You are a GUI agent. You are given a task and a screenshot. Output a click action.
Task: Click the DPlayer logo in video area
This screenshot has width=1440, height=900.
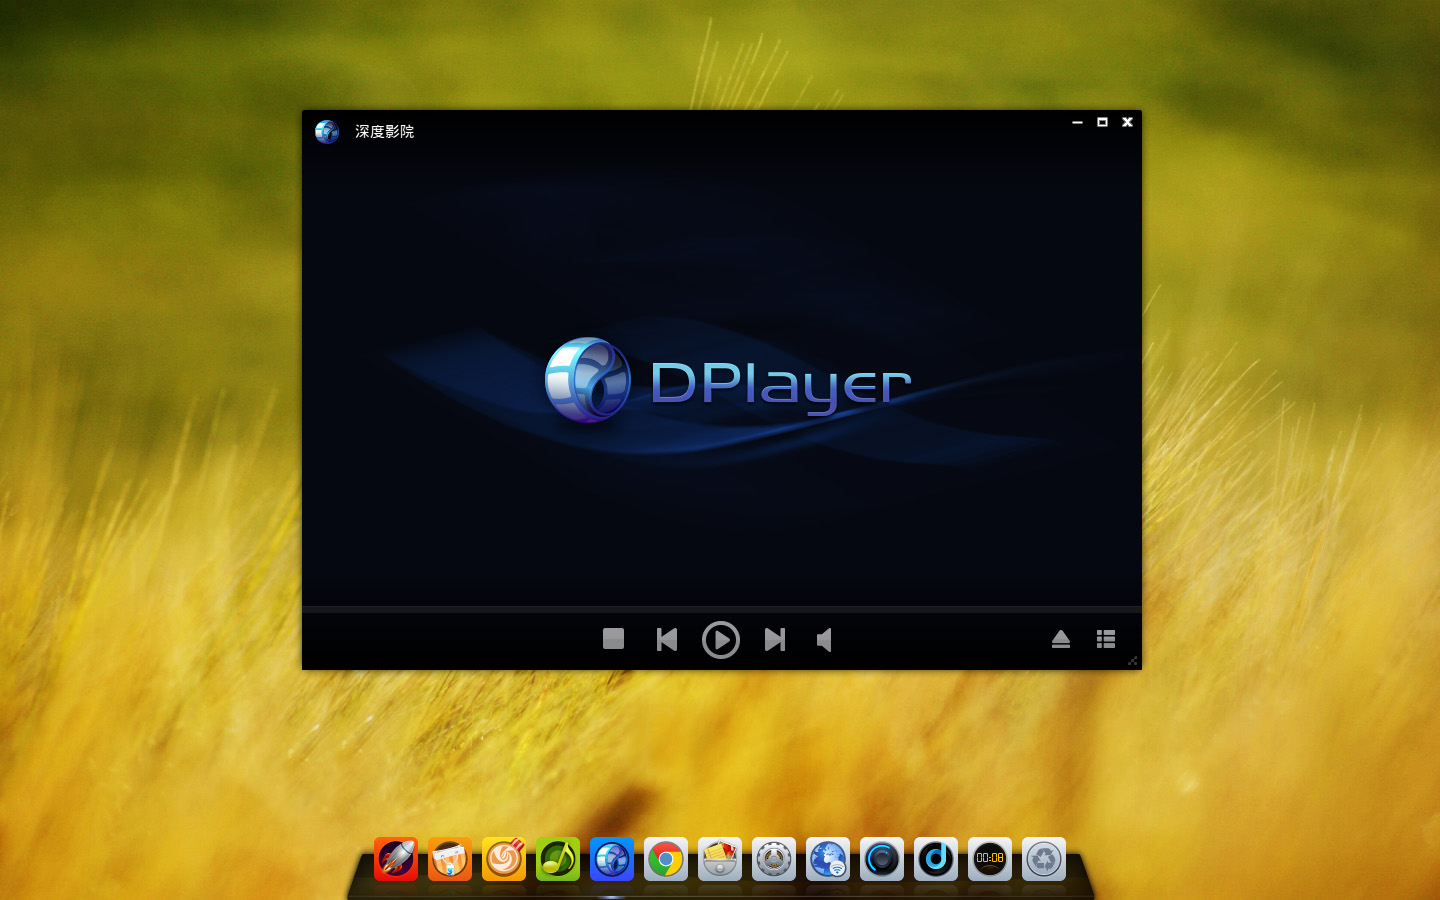728,381
